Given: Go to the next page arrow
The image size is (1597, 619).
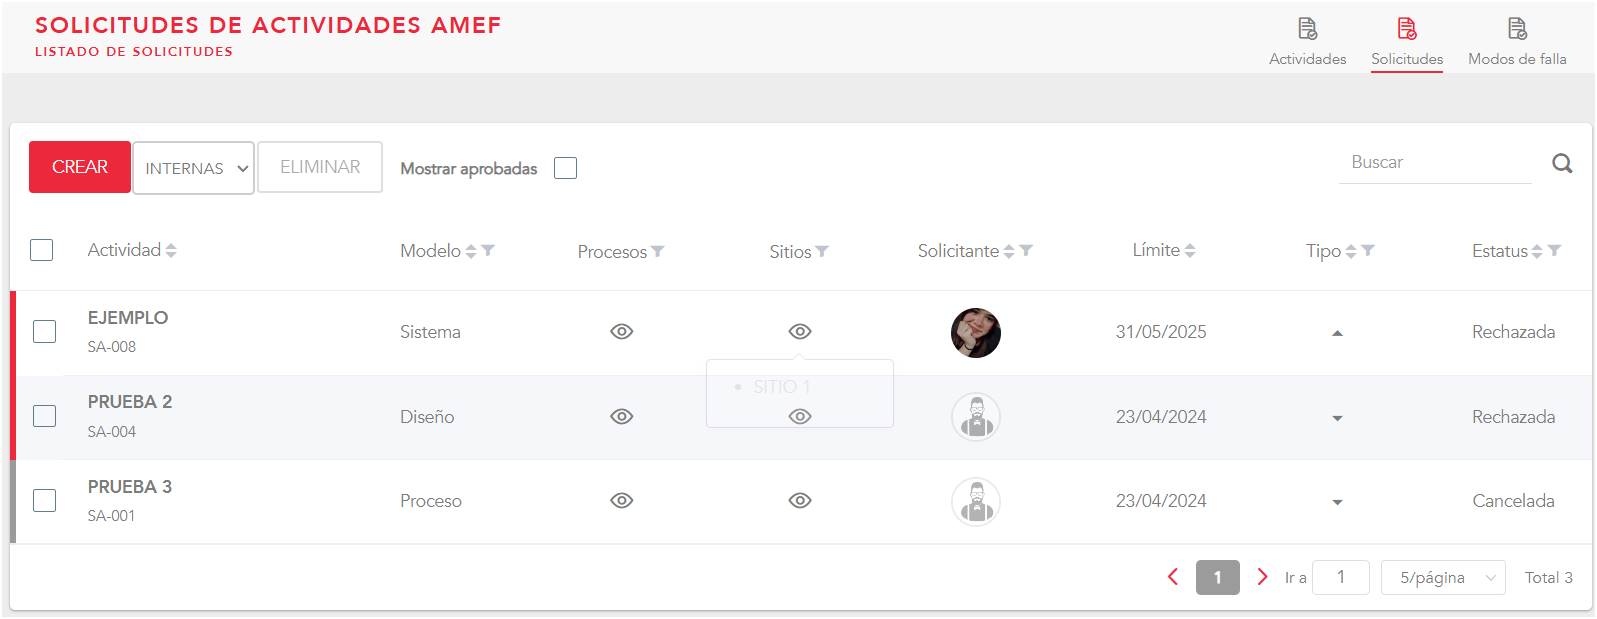Looking at the screenshot, I should [1262, 577].
